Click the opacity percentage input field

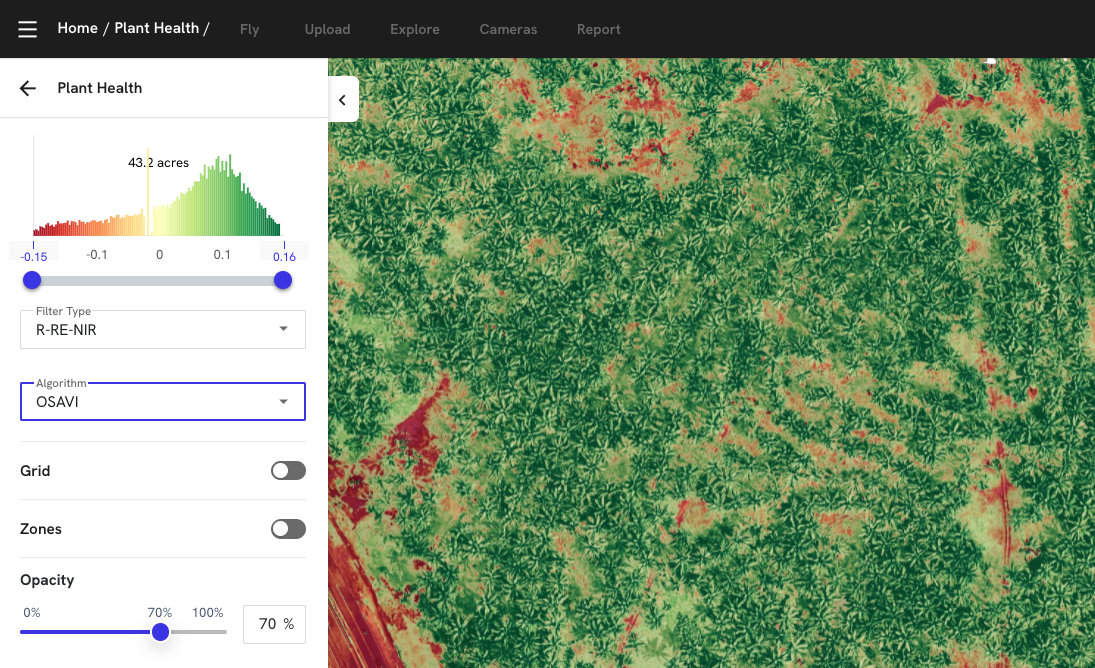(274, 624)
